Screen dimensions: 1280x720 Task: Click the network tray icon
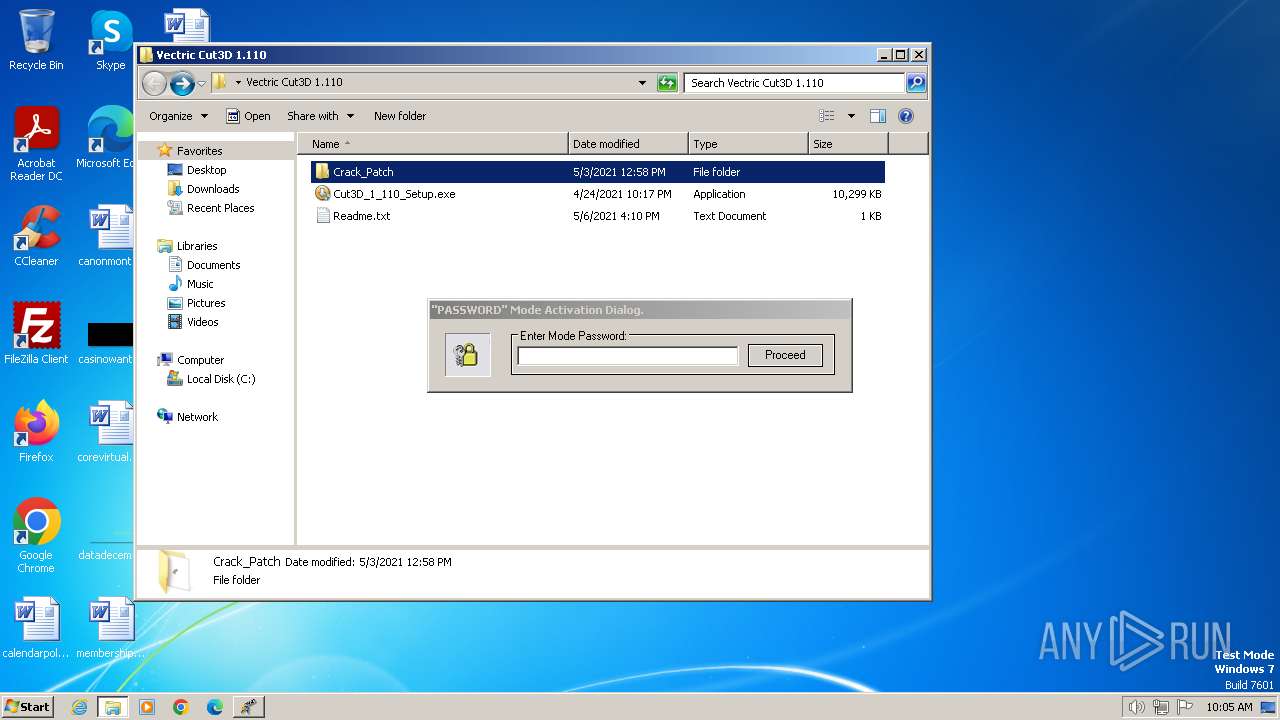click(x=1161, y=707)
